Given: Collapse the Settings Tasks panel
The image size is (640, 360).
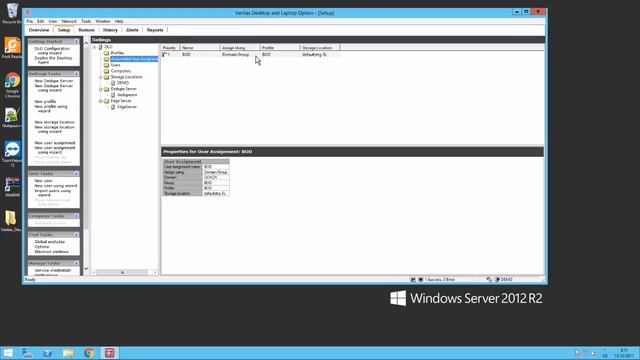Looking at the screenshot, I should pos(76,74).
